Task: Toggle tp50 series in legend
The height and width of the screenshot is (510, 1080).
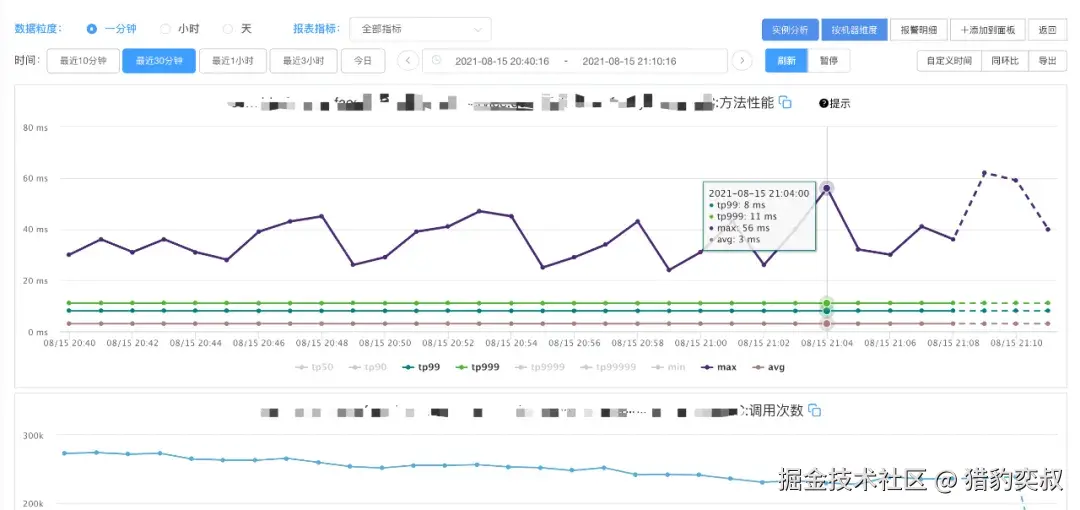Action: 314,367
